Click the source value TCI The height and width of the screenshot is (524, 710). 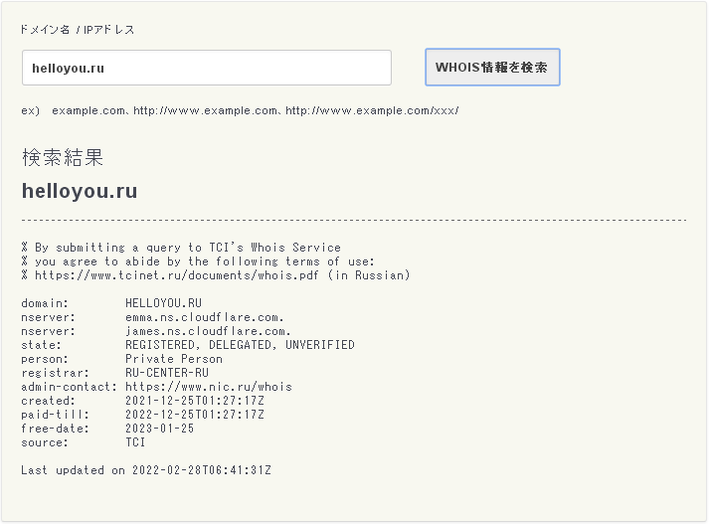pos(135,442)
